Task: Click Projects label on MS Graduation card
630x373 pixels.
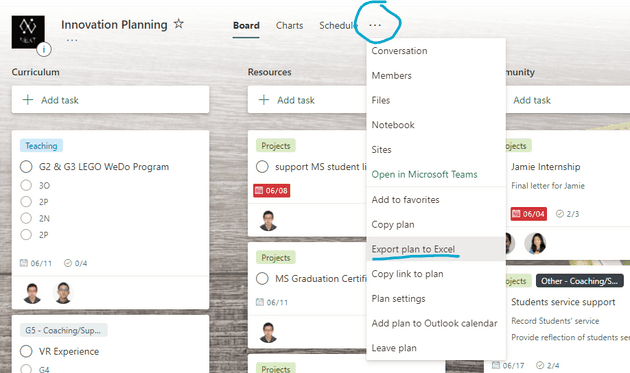Action: [276, 257]
